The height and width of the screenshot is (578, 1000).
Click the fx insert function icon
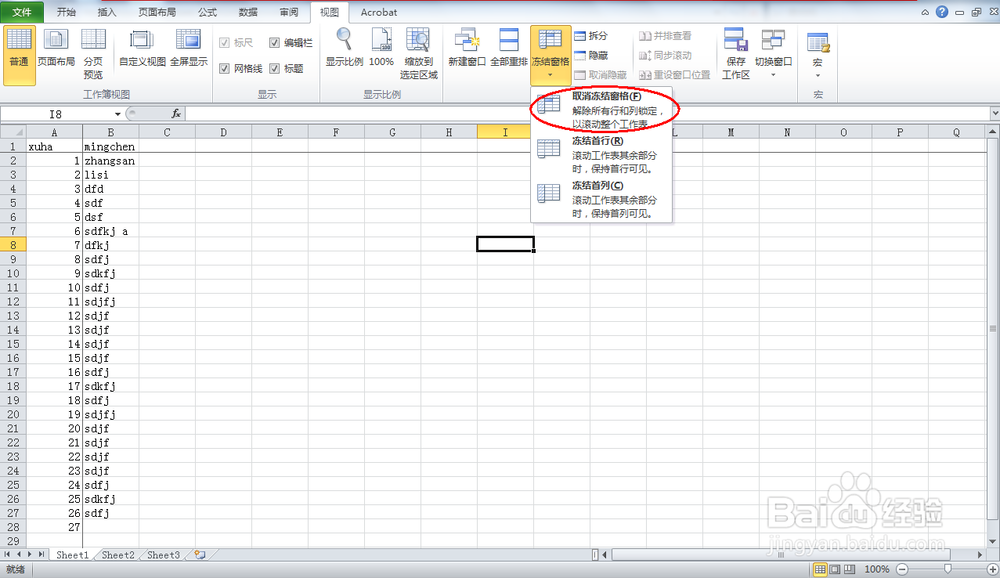click(176, 114)
